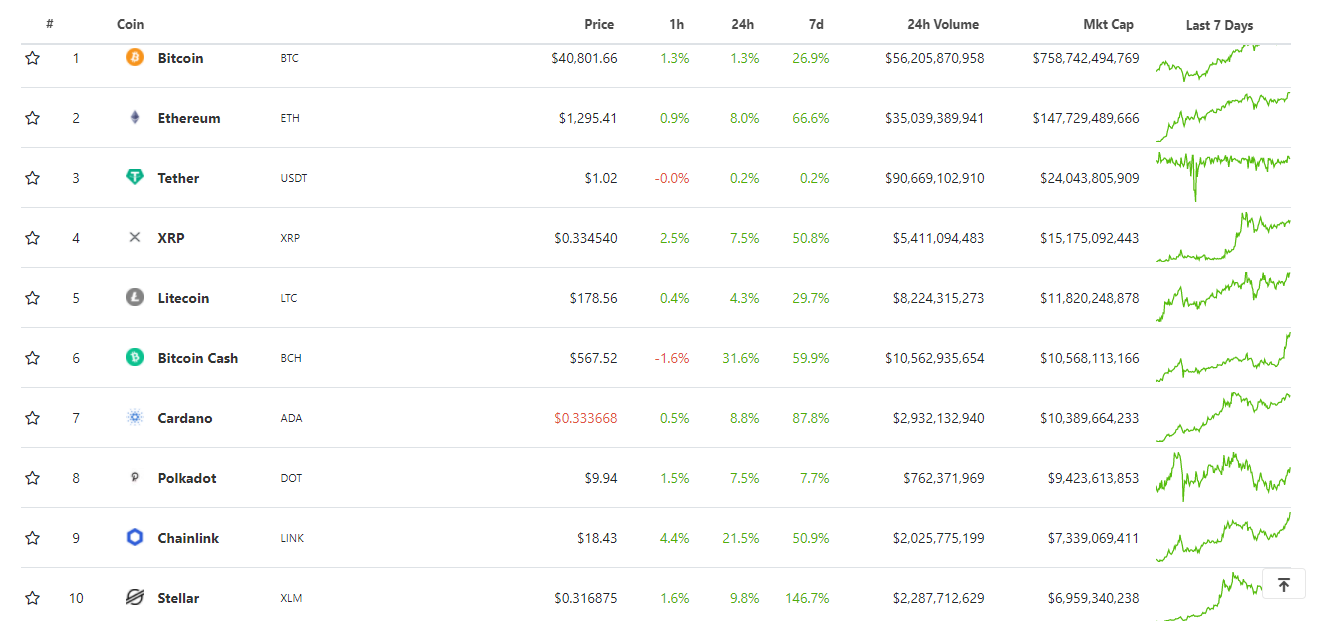The image size is (1328, 621).
Task: Open the Polkadot coin name link
Action: click(x=185, y=478)
